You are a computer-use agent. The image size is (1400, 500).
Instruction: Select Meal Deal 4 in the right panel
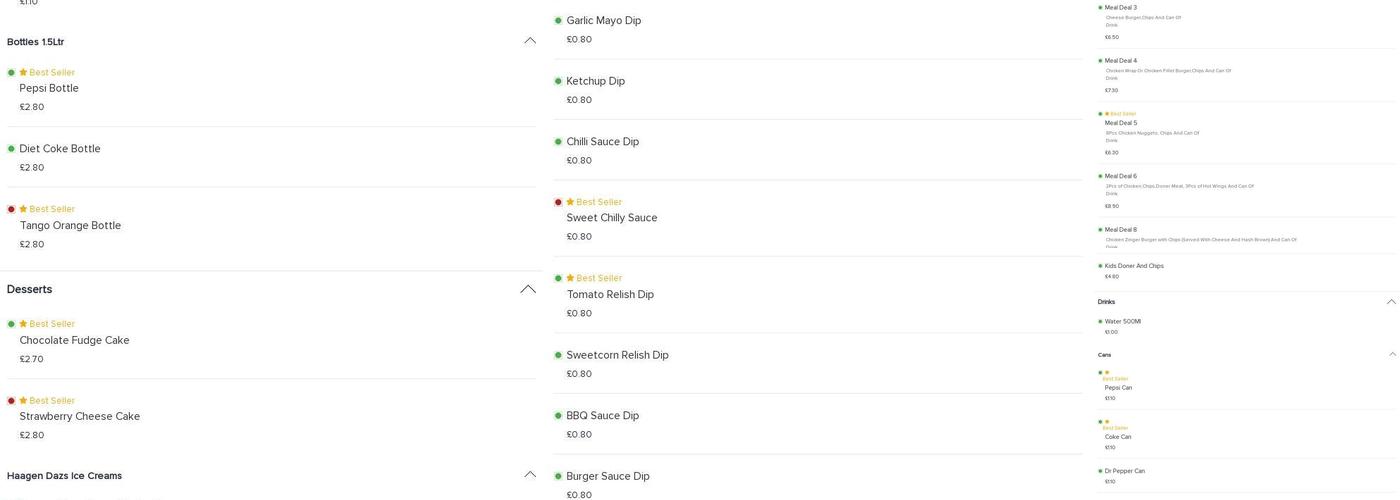(x=1120, y=61)
